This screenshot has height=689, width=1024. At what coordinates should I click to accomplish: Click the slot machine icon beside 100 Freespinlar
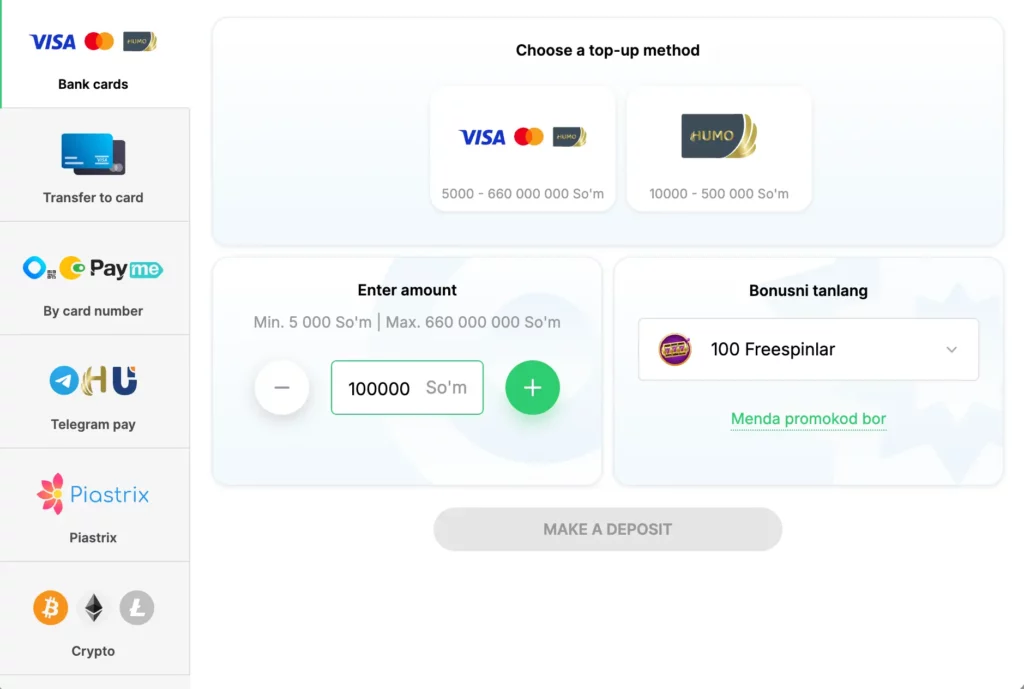tap(675, 349)
